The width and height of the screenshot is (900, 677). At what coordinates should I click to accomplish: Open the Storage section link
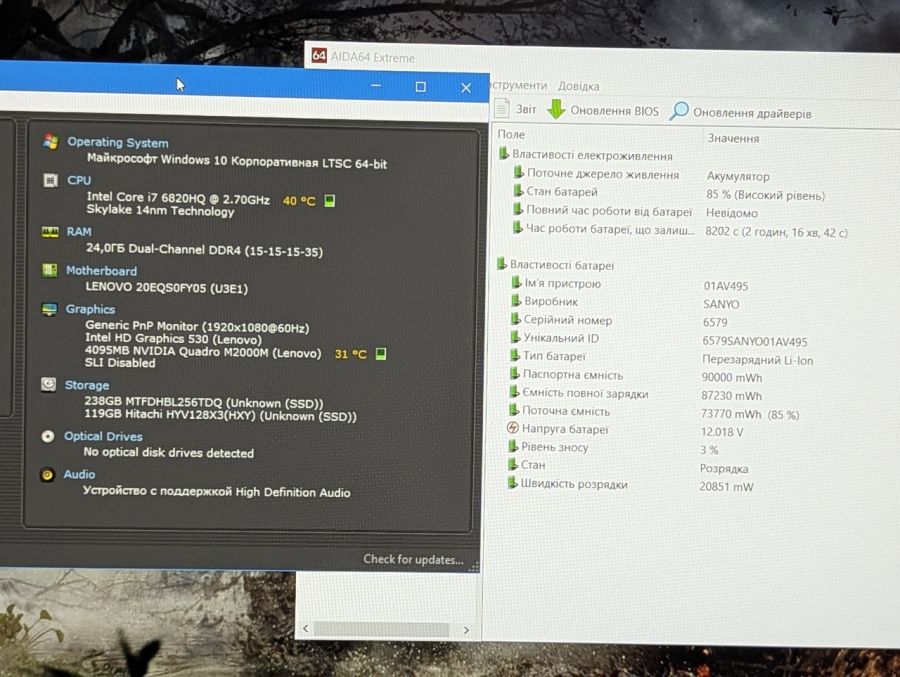click(x=87, y=385)
